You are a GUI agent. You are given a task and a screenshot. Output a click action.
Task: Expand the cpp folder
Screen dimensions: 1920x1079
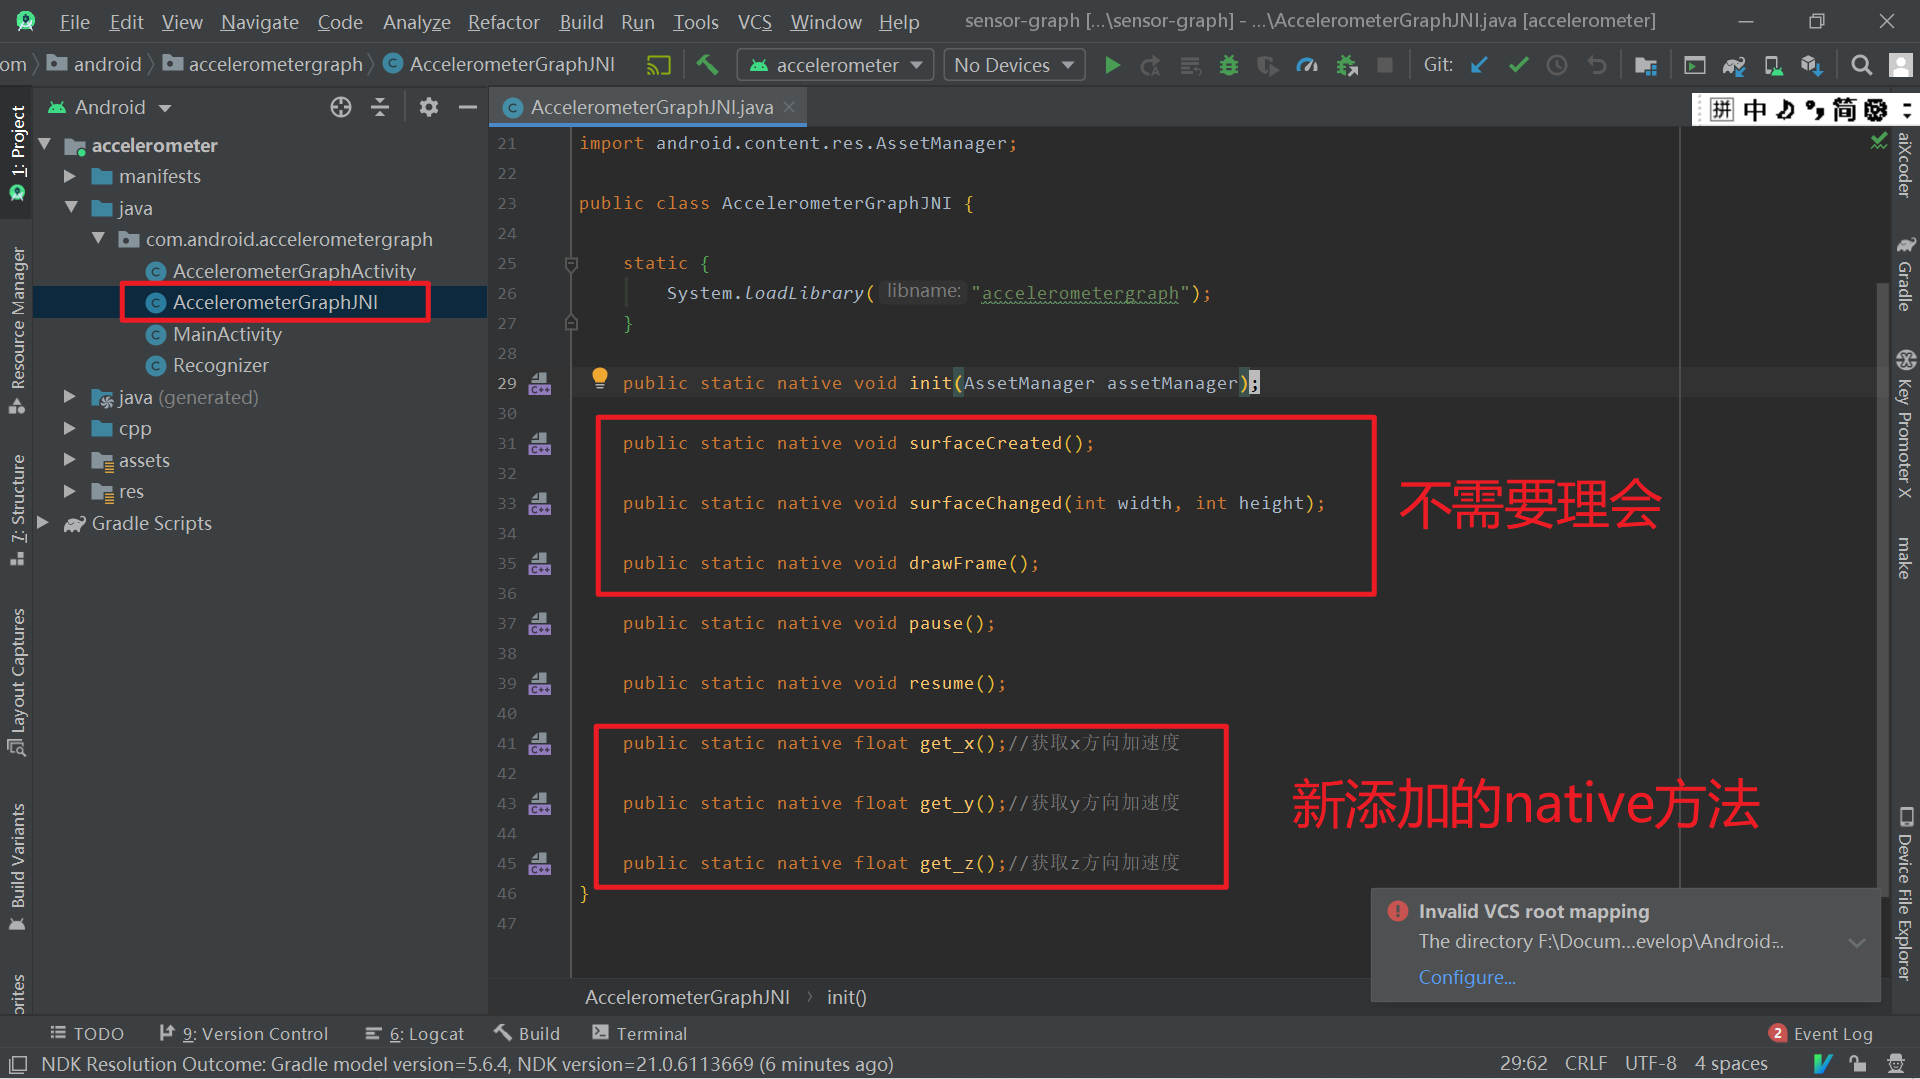[70, 428]
